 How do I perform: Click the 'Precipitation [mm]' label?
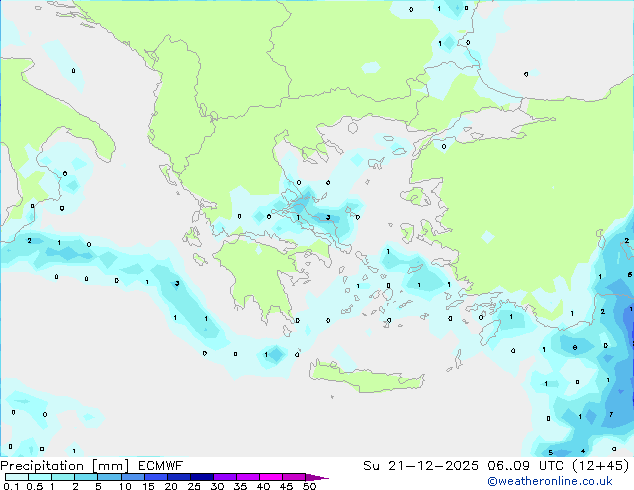65,466
